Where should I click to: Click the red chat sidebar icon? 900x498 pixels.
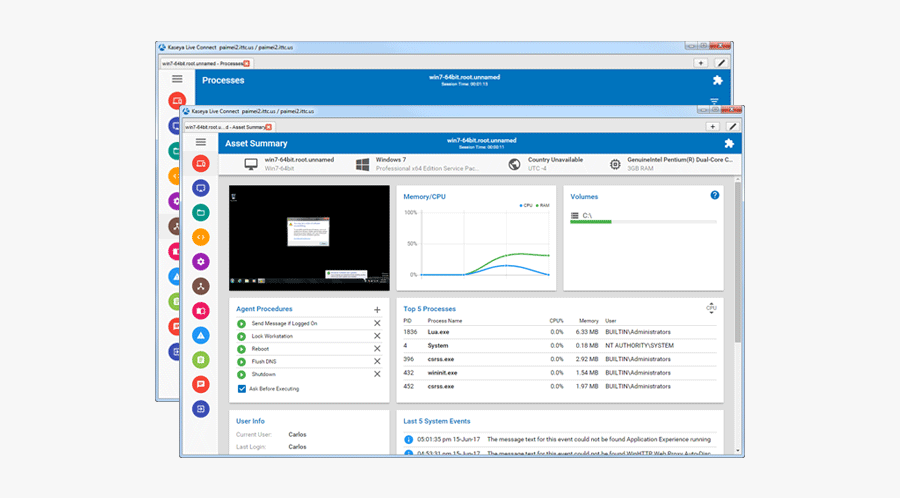coord(201,384)
